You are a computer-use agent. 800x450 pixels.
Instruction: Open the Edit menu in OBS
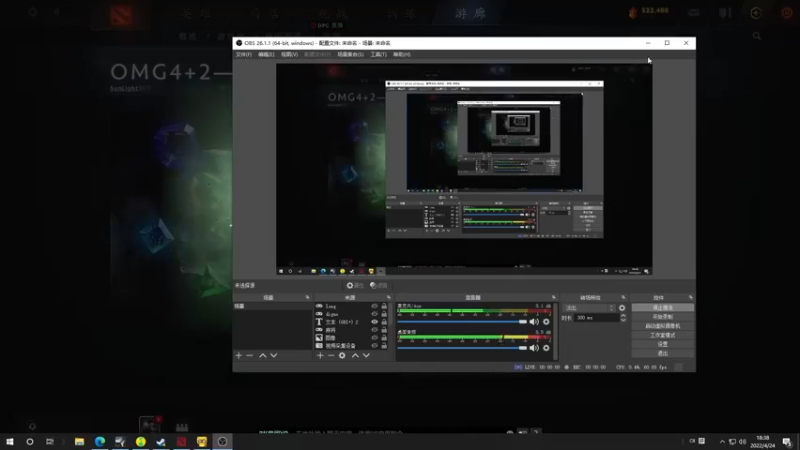click(x=266, y=55)
